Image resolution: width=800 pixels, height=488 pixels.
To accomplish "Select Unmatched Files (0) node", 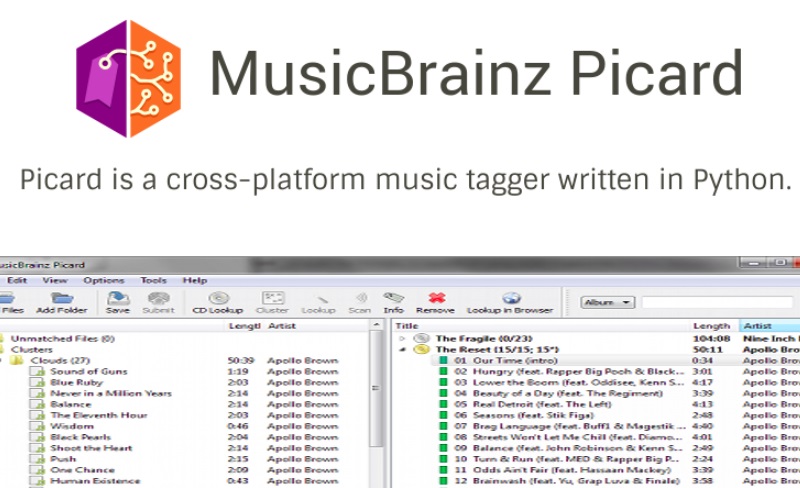I will pyautogui.click(x=63, y=338).
